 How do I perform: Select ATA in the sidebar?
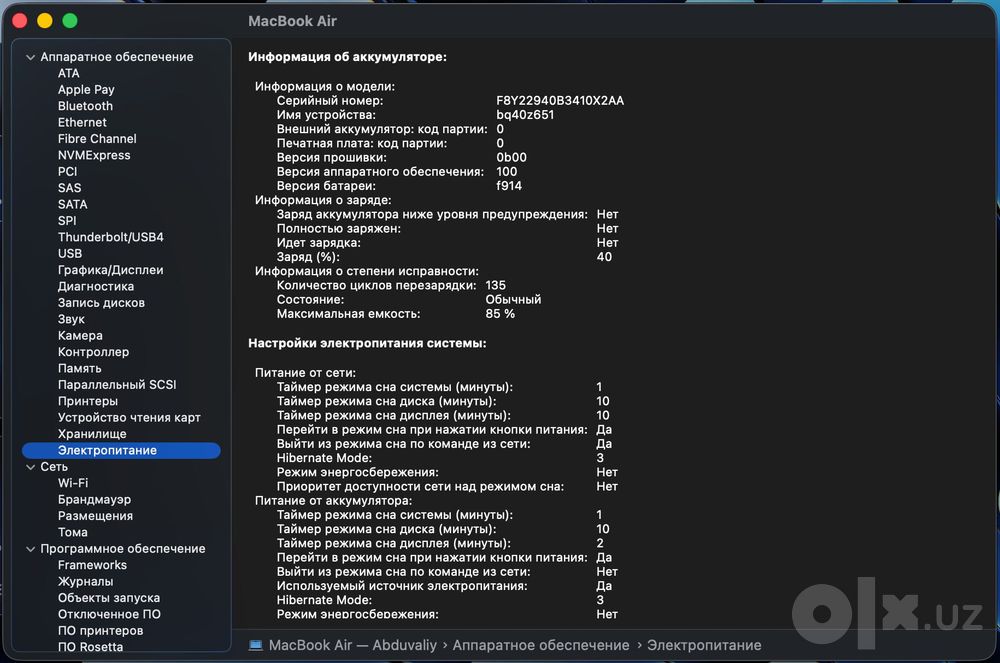(69, 73)
